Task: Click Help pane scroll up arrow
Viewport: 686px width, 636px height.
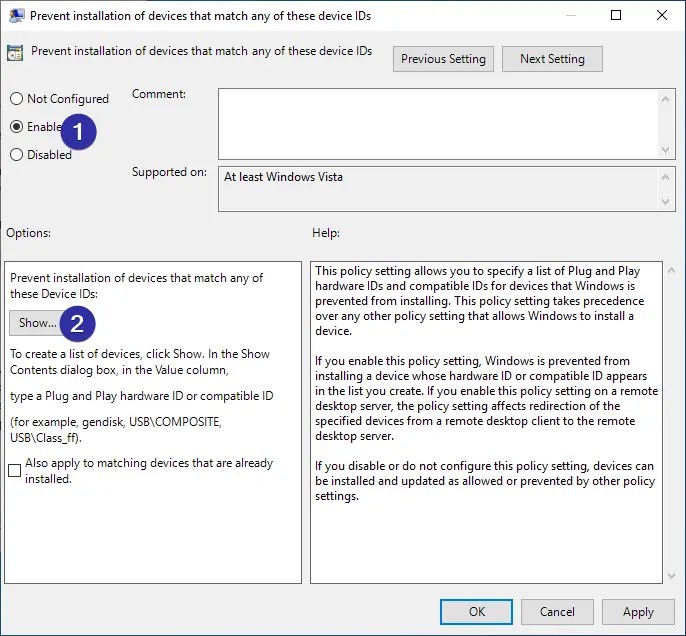Action: tap(672, 271)
